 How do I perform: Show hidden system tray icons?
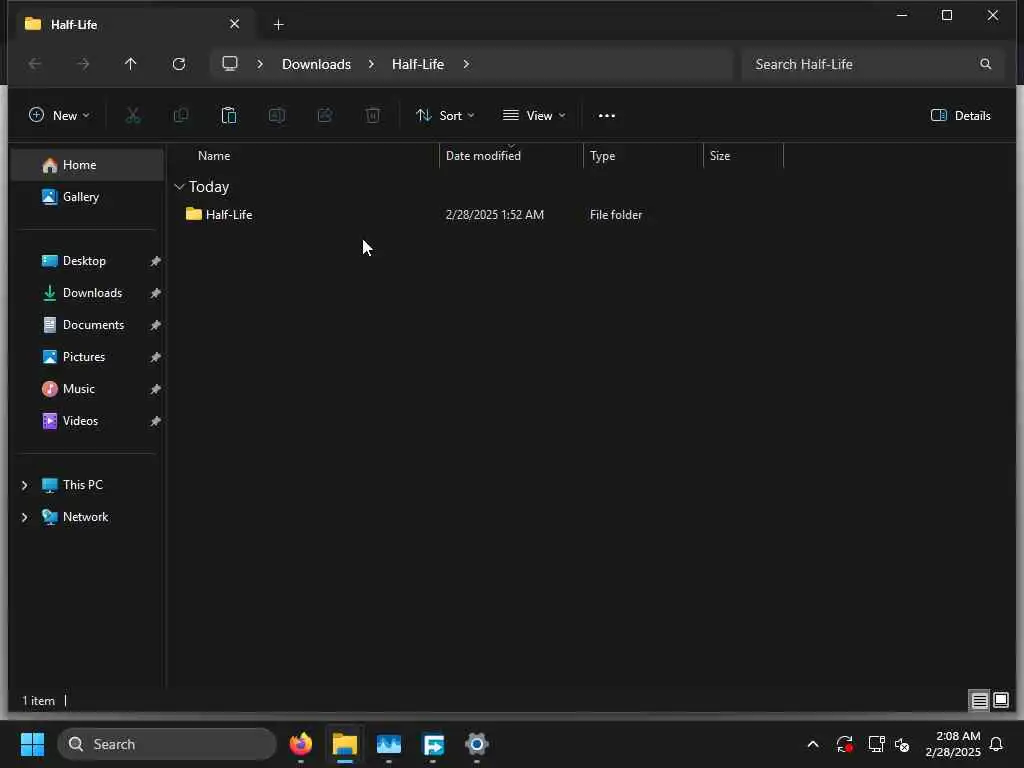[x=813, y=744]
